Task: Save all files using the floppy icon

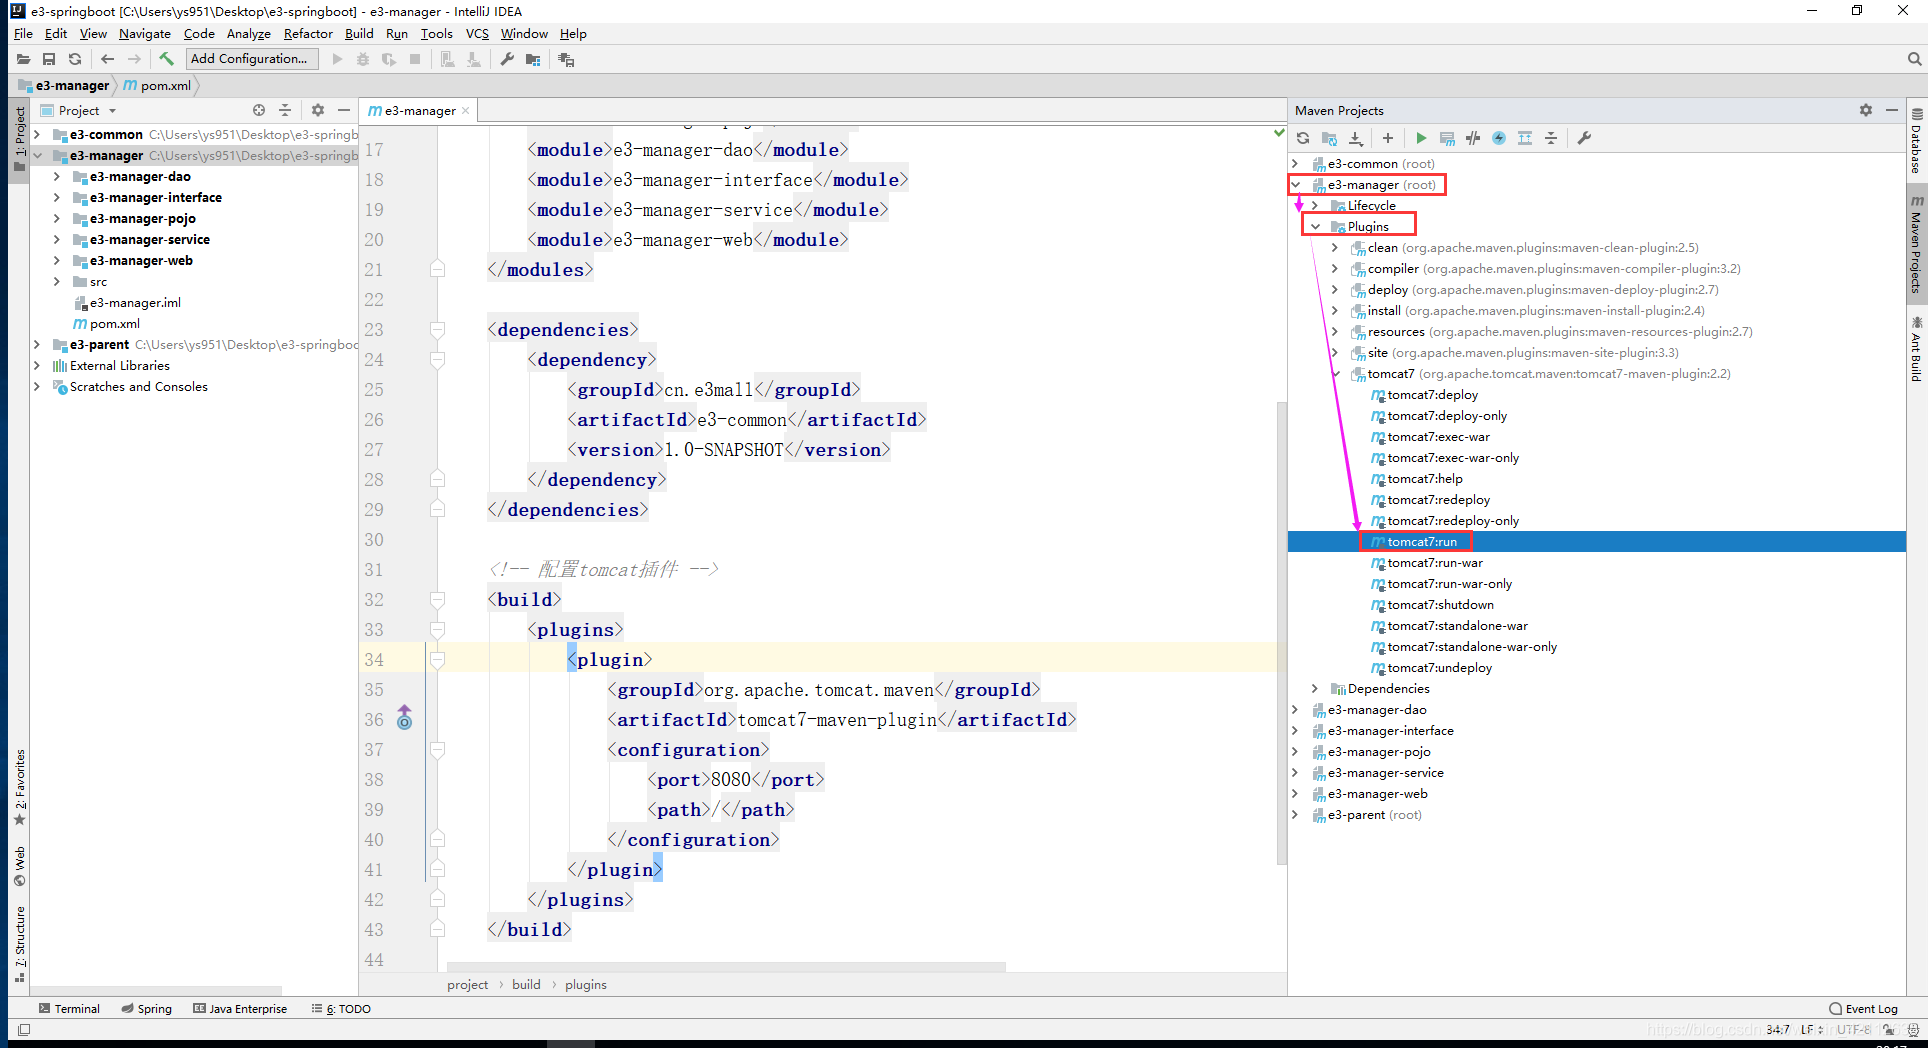Action: tap(49, 59)
